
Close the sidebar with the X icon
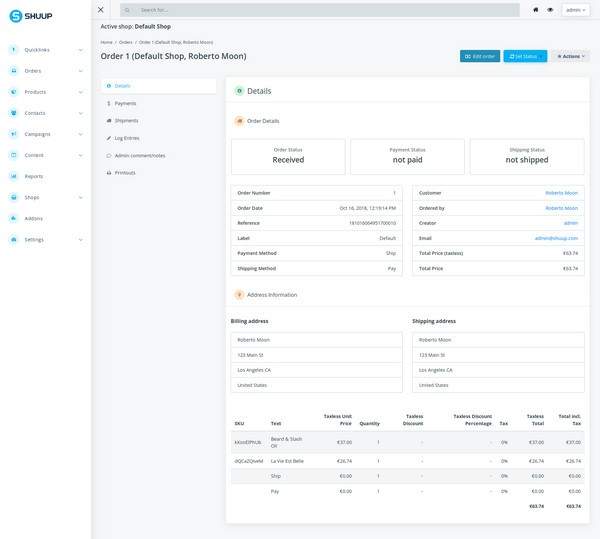pos(101,10)
